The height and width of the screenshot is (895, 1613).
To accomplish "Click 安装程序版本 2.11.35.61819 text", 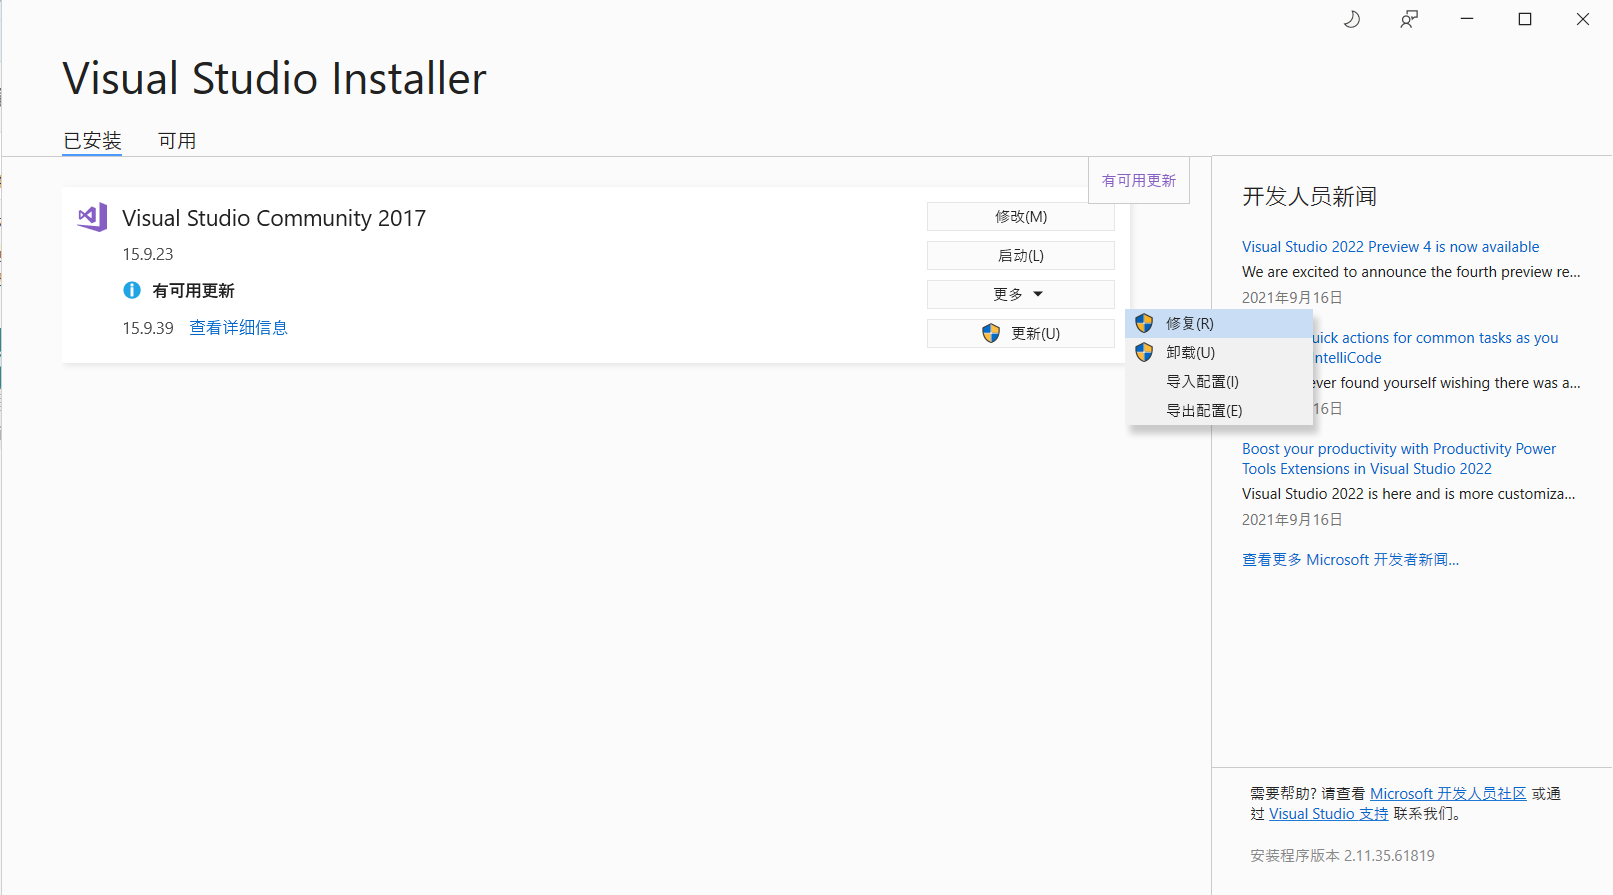I will tap(1342, 856).
